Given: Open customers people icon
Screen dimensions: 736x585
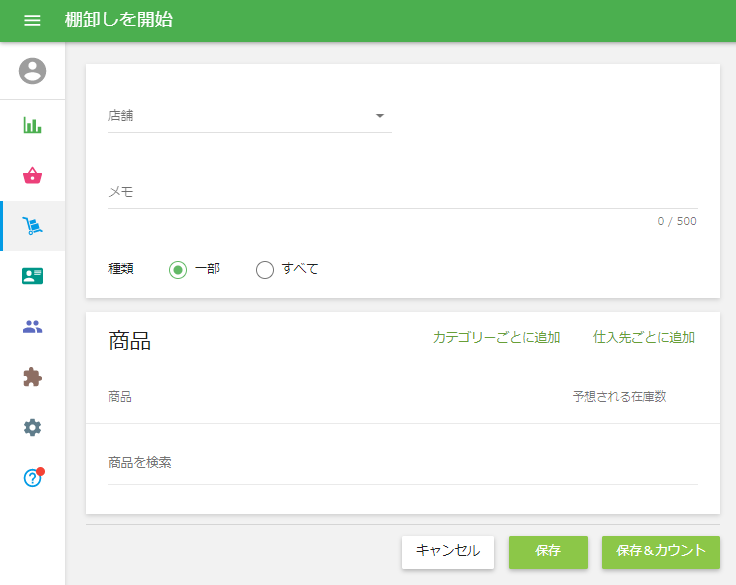Looking at the screenshot, I should click(x=32, y=326).
